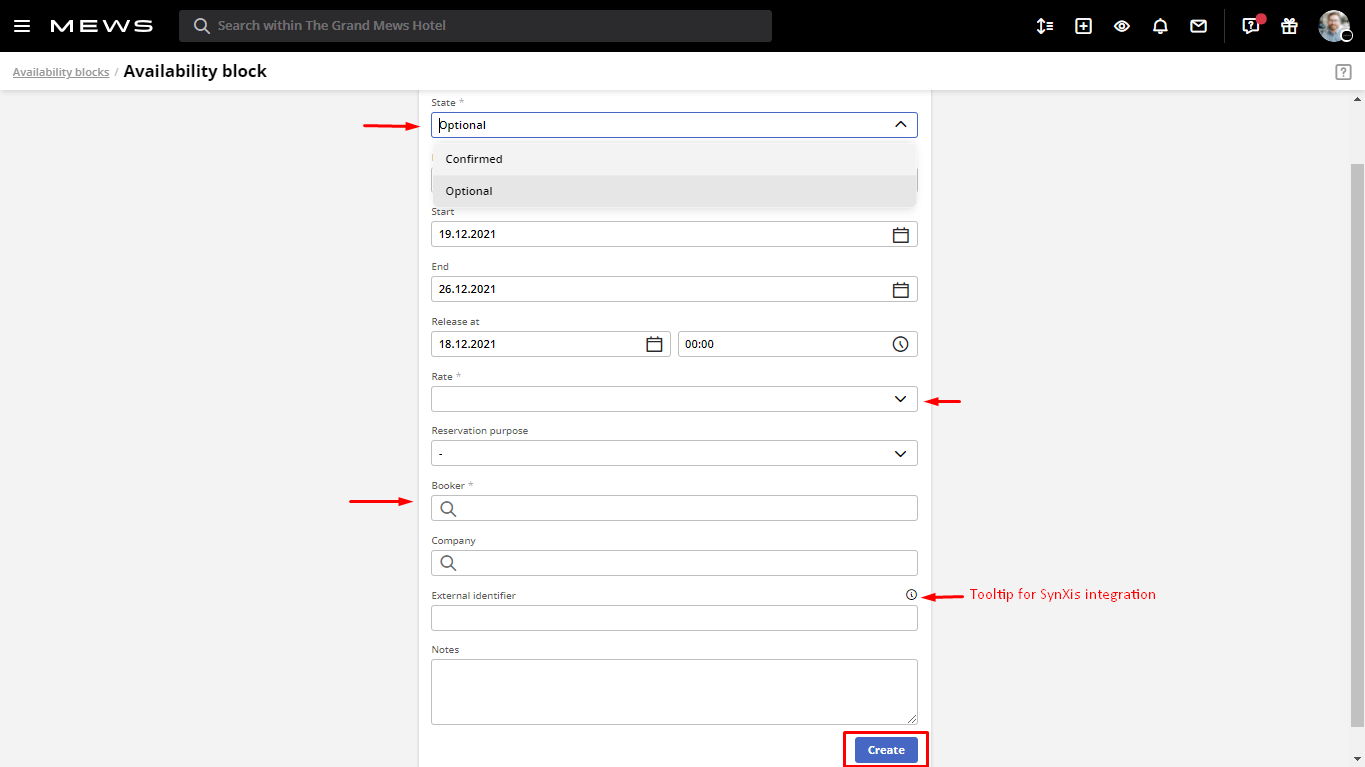Open the calendar picker for the Start date
1365x767 pixels.
click(900, 234)
